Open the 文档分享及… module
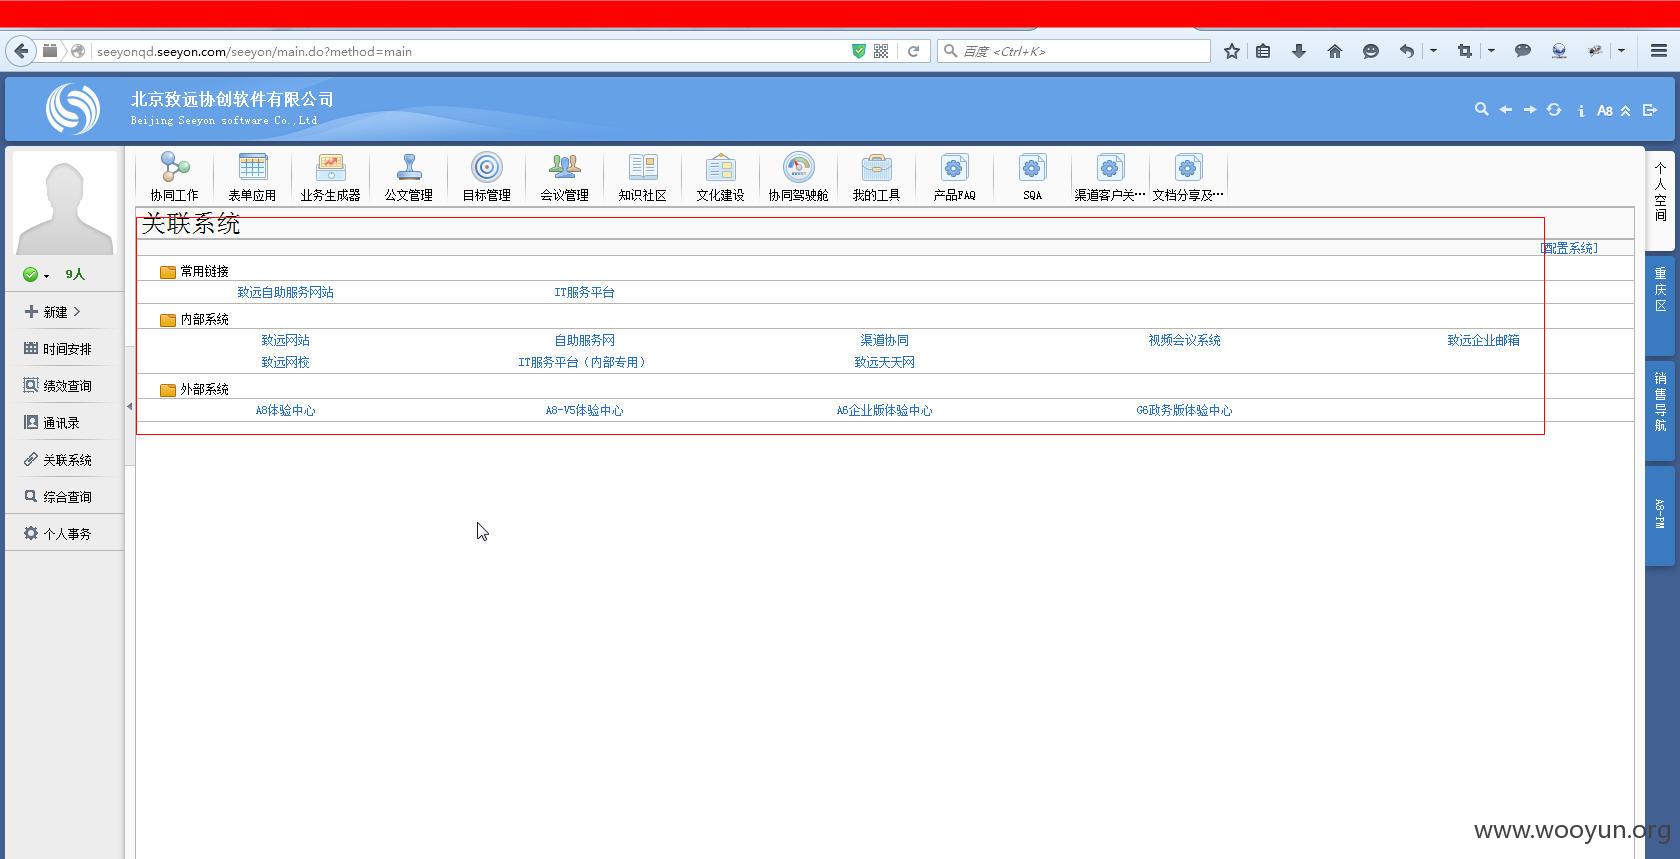This screenshot has height=859, width=1680. coord(1188,177)
